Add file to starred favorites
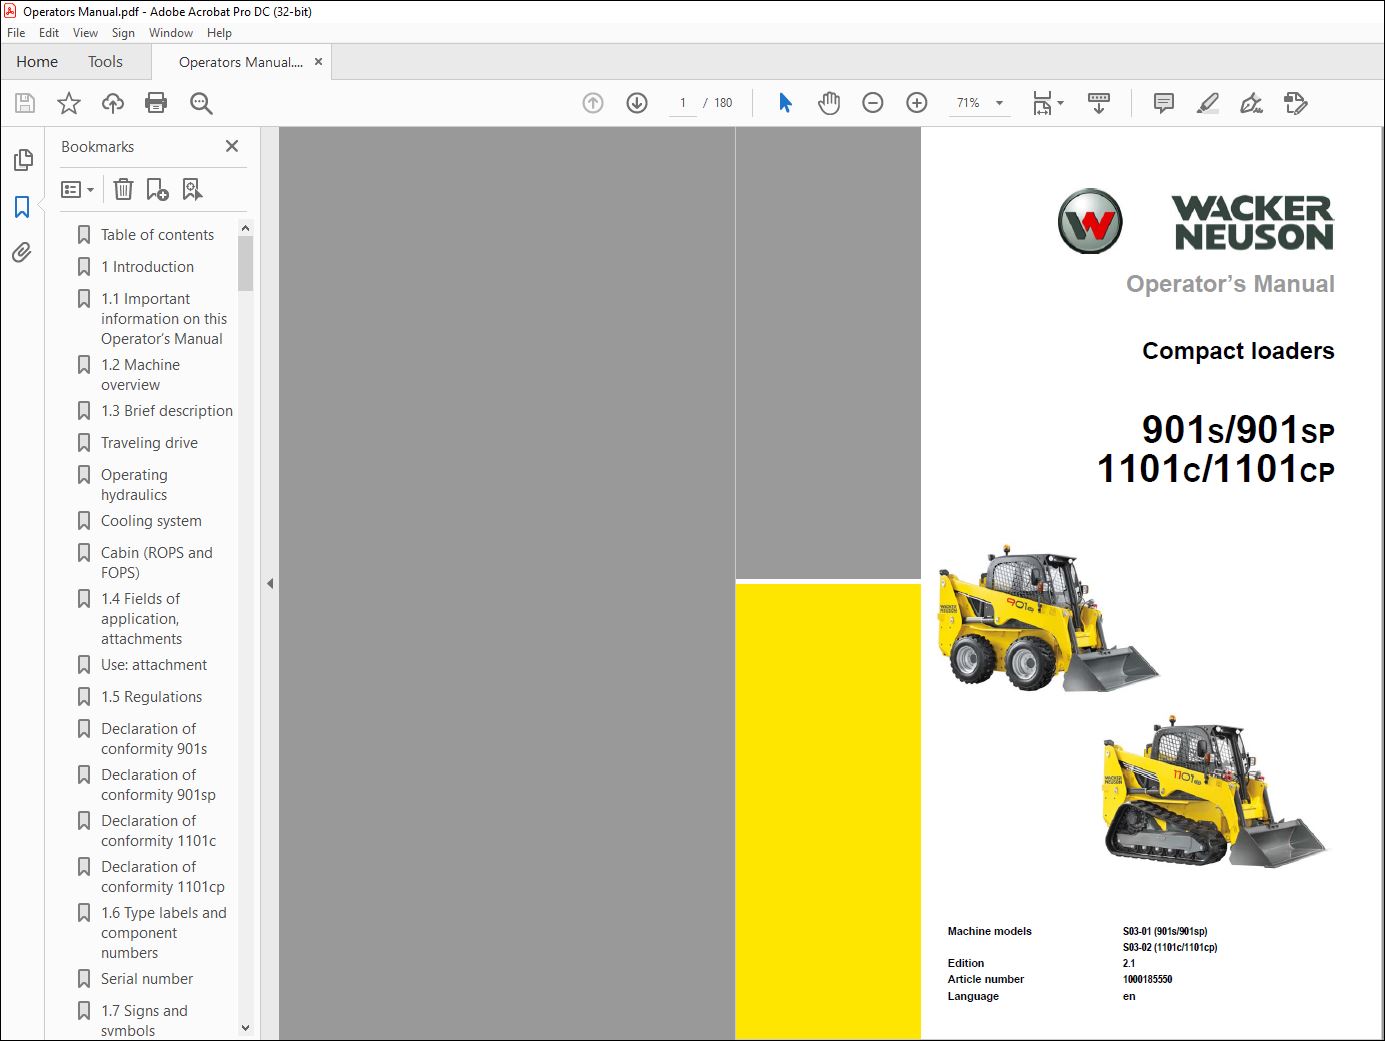The image size is (1385, 1041). (69, 103)
